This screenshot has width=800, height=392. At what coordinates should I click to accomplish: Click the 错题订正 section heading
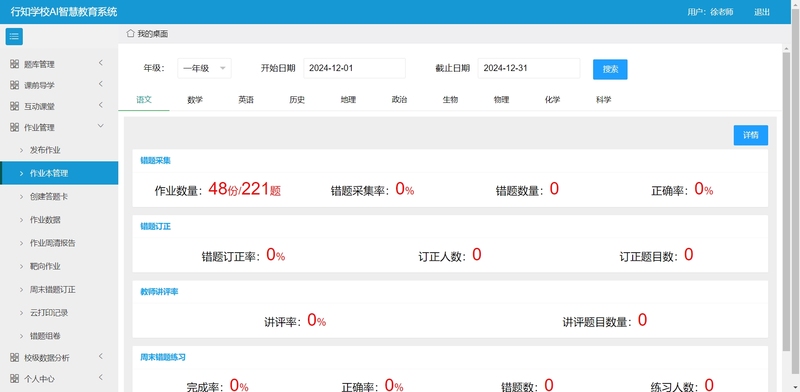(x=155, y=226)
